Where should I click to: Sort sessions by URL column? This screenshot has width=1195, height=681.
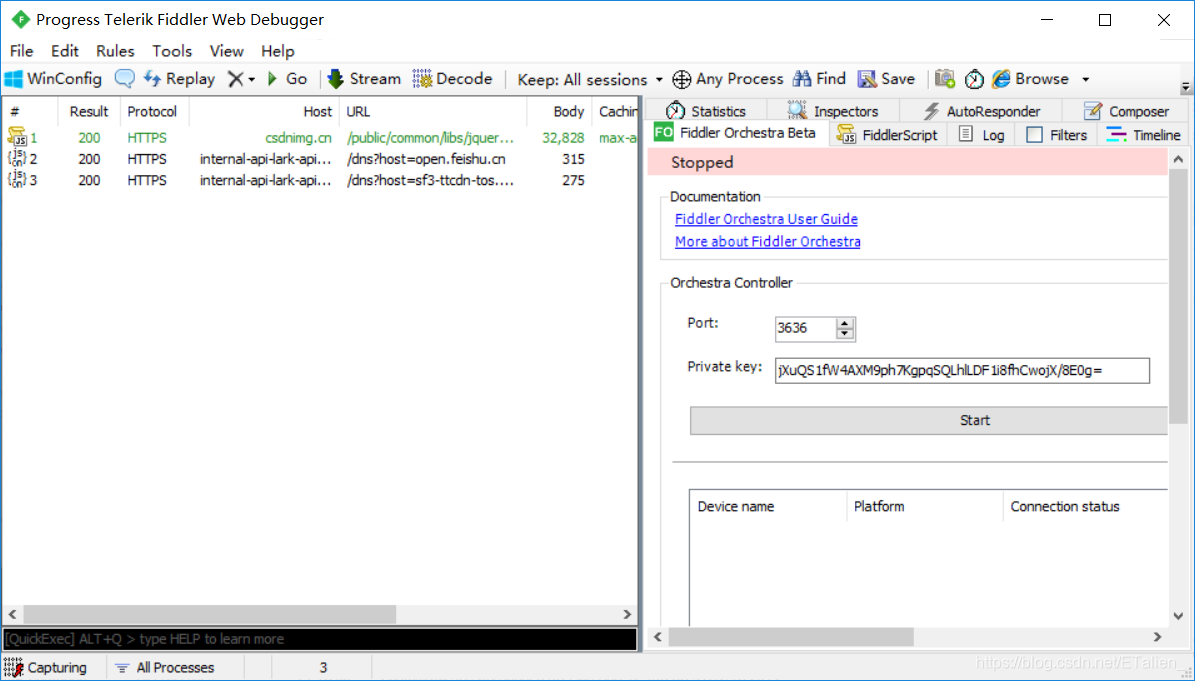coord(433,111)
